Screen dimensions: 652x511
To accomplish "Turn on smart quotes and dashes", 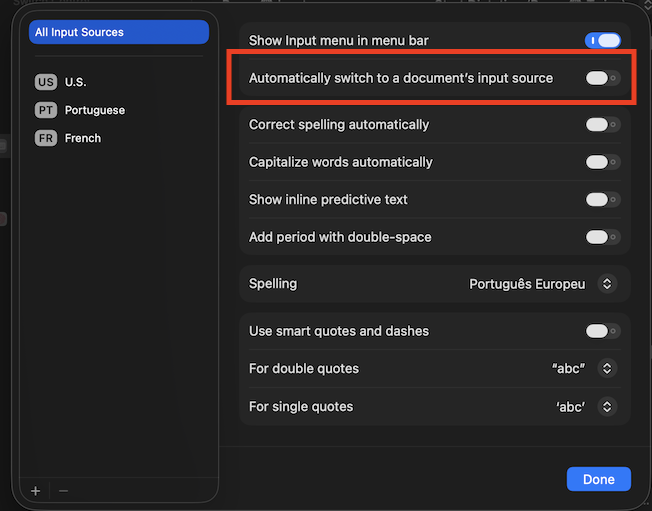I will [602, 331].
